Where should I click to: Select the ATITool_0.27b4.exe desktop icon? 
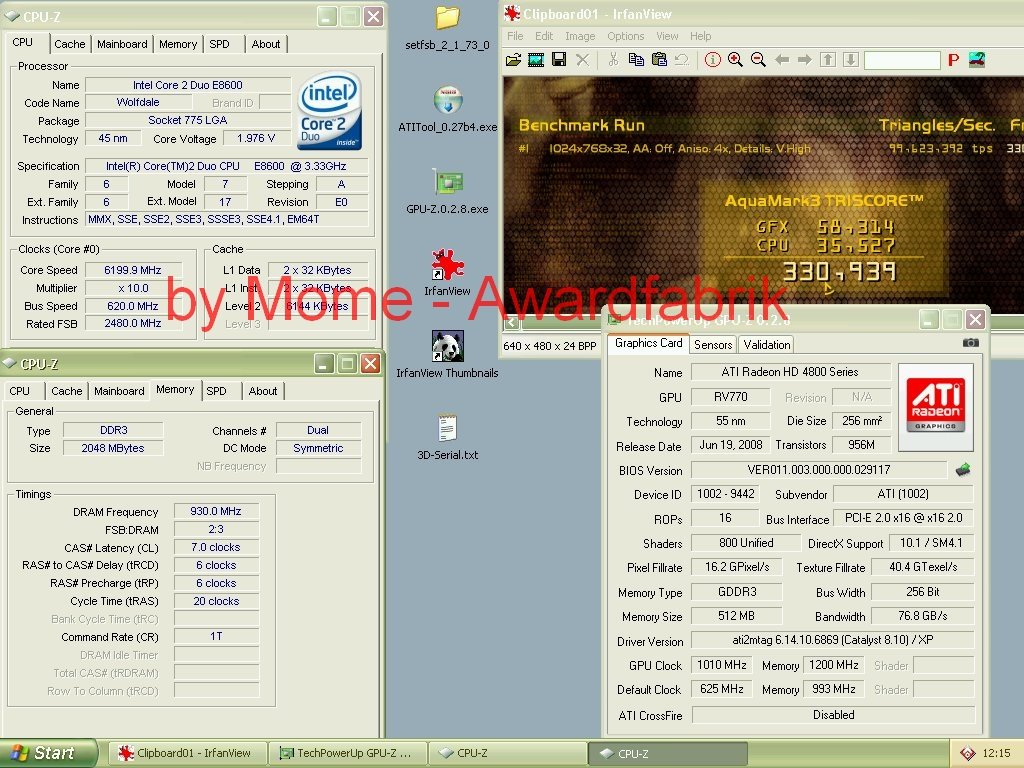coord(447,108)
